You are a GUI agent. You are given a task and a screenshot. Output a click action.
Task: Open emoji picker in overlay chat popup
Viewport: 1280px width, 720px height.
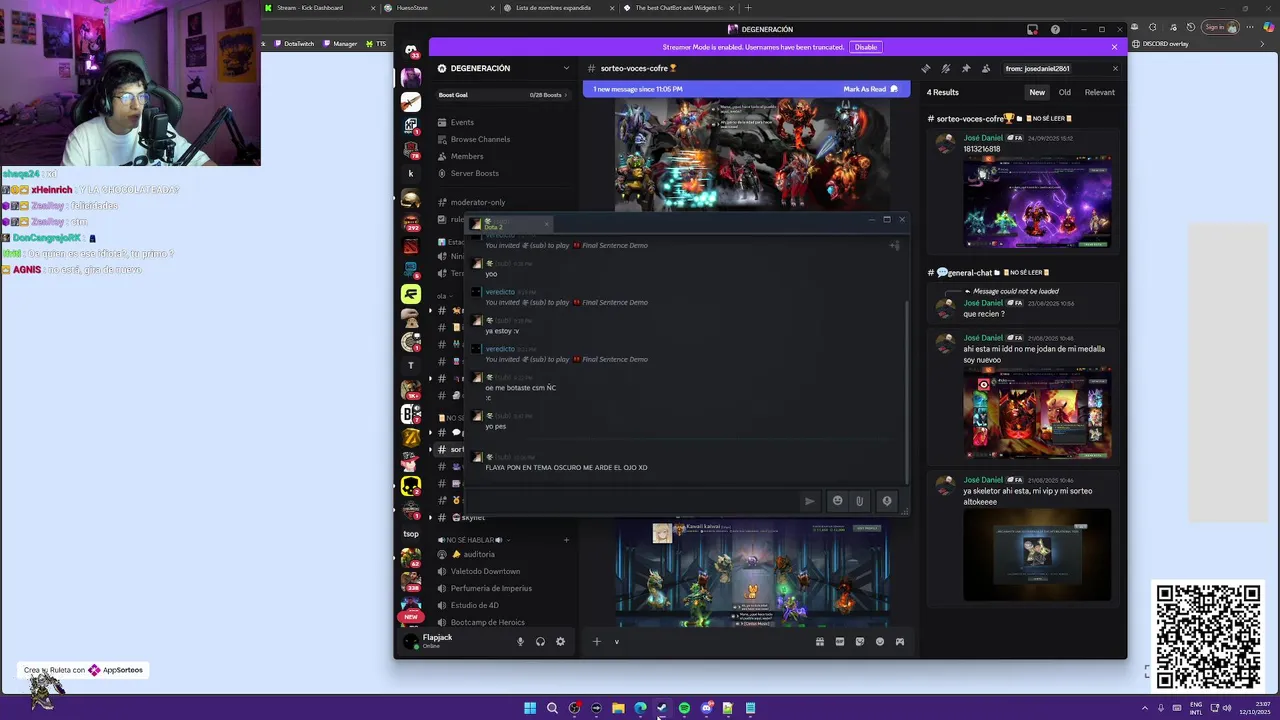(x=838, y=501)
